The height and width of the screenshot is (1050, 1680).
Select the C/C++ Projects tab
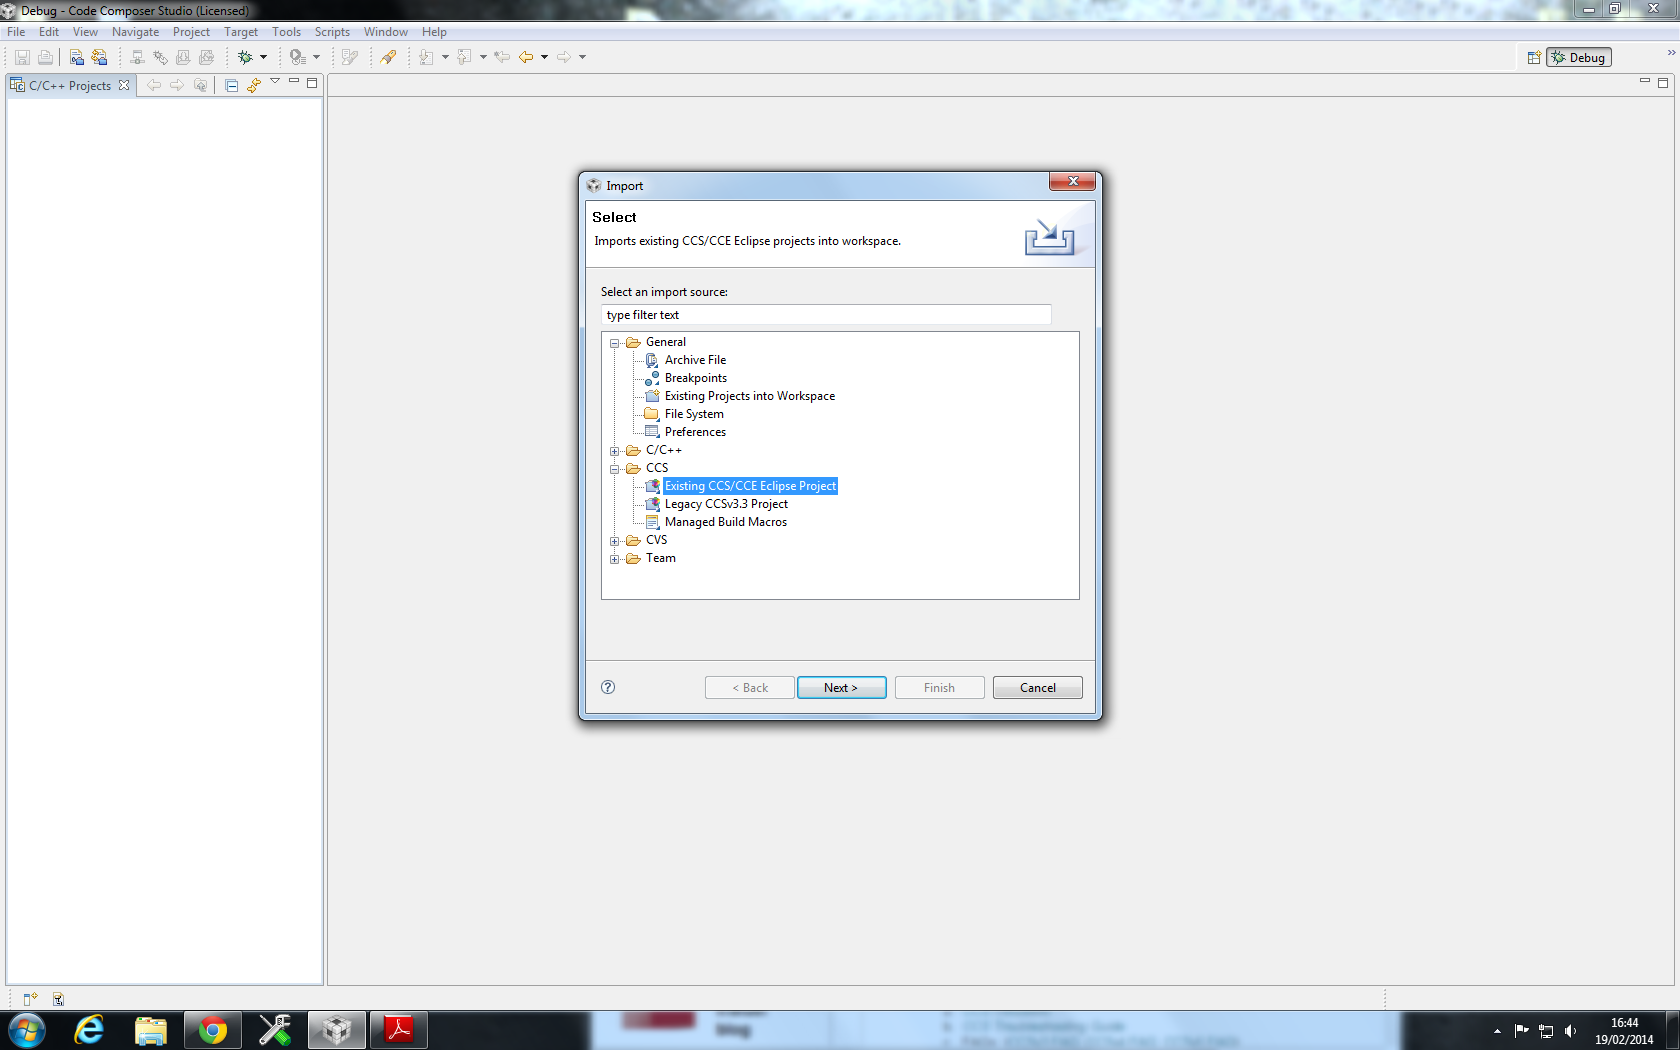[69, 86]
